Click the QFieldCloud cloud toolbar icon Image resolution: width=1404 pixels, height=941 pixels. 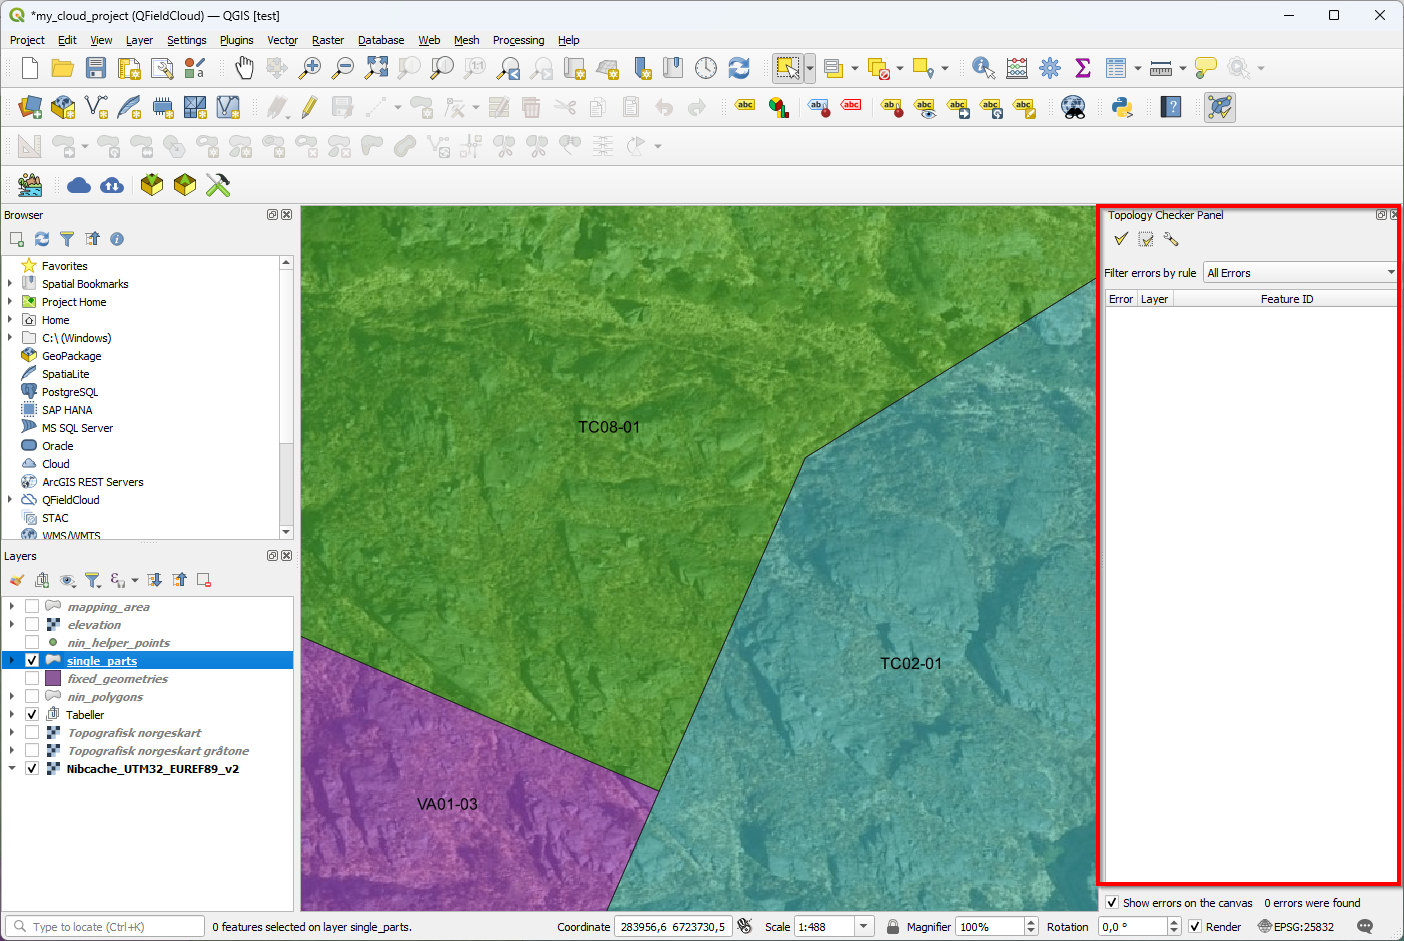[x=79, y=185]
